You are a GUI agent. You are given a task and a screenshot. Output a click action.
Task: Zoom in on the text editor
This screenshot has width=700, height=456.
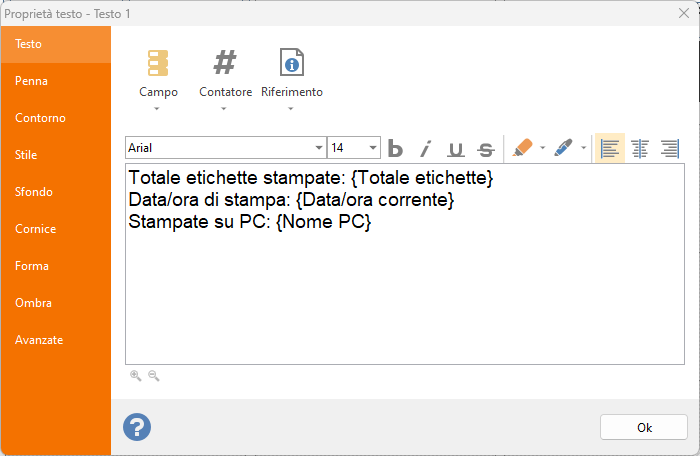[136, 376]
